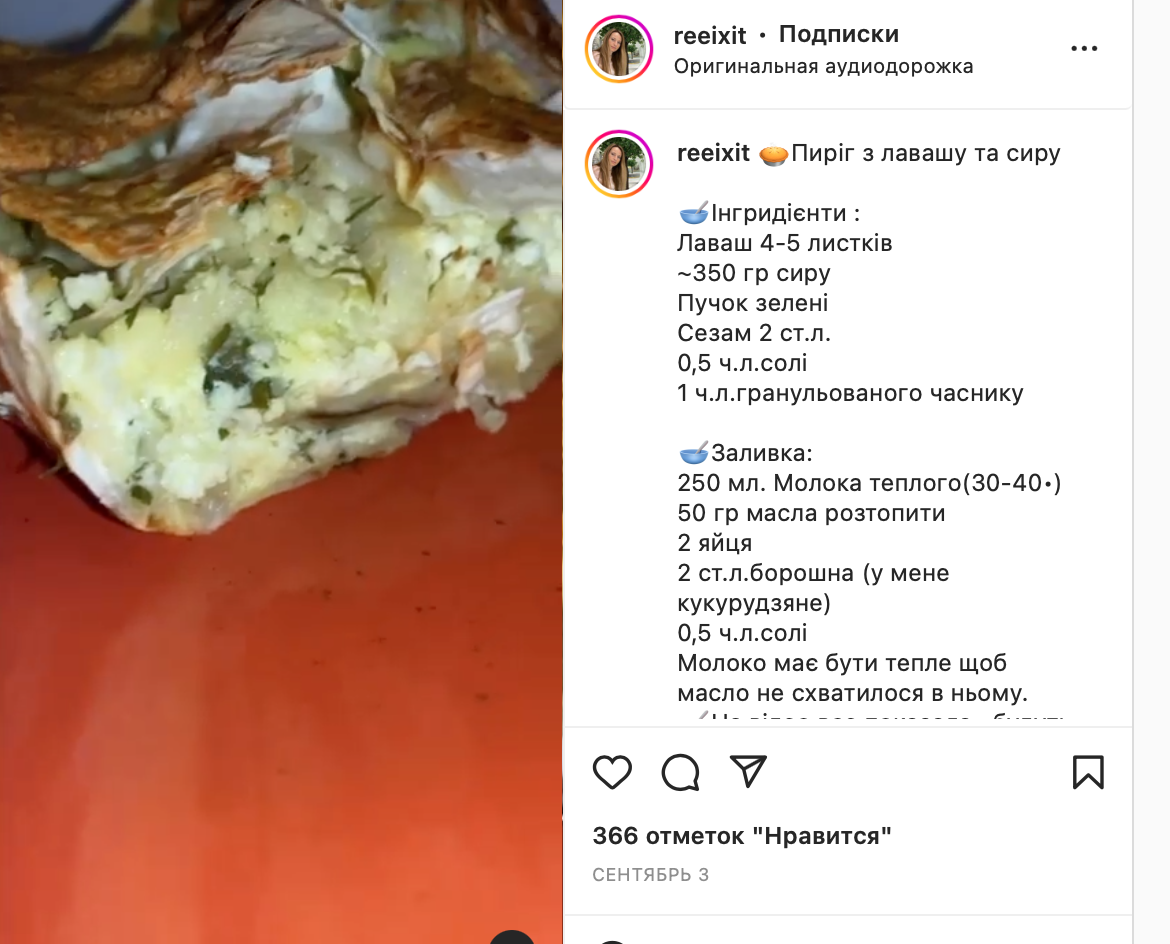Click the Пиріг з лавашу та сиру title
This screenshot has width=1170, height=944.
pos(925,153)
